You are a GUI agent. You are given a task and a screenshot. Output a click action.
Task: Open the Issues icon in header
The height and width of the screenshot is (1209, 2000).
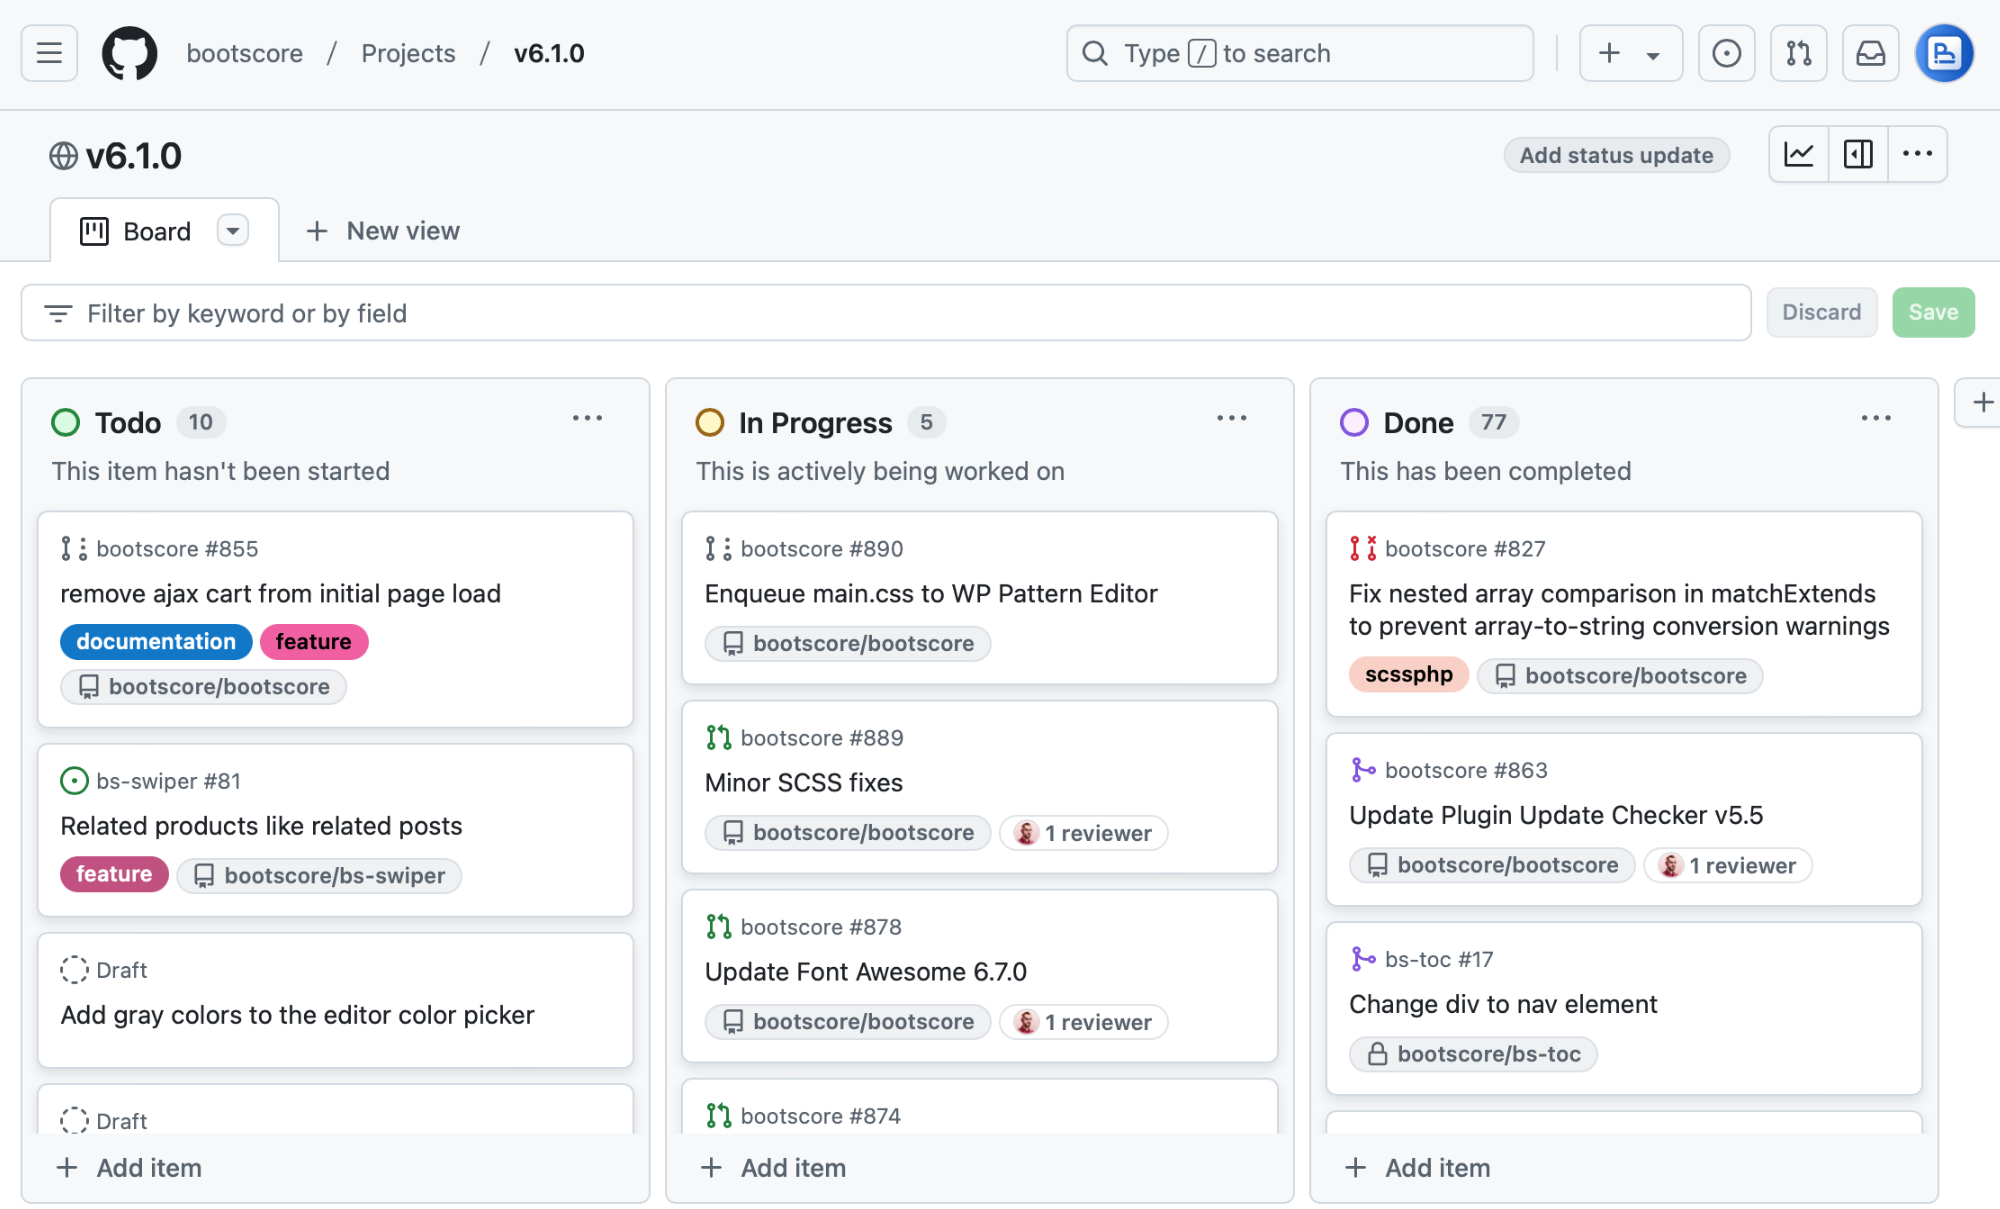[x=1726, y=53]
